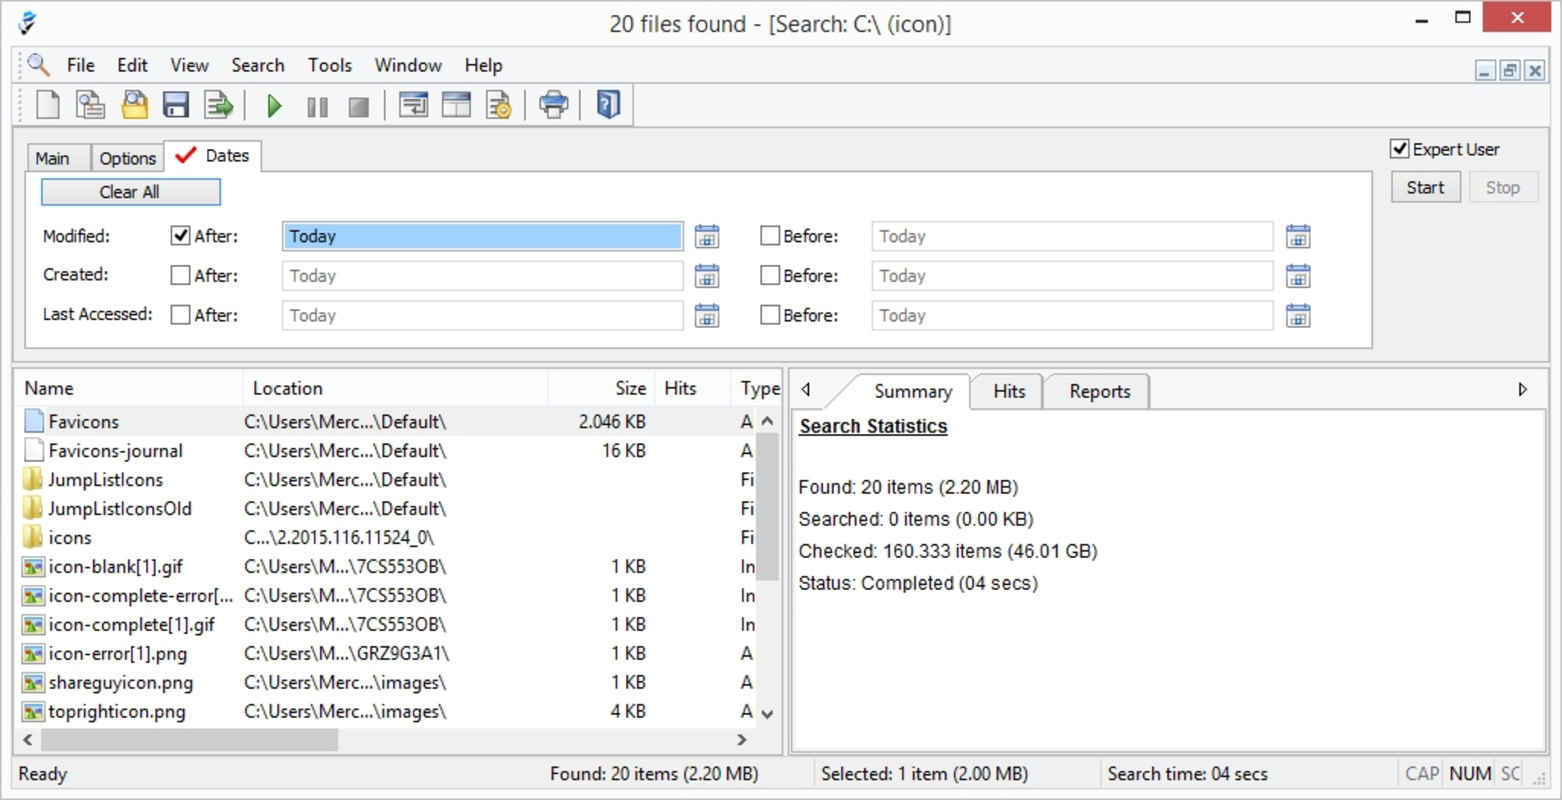Switch to the Options tab
The image size is (1562, 800).
pos(127,157)
